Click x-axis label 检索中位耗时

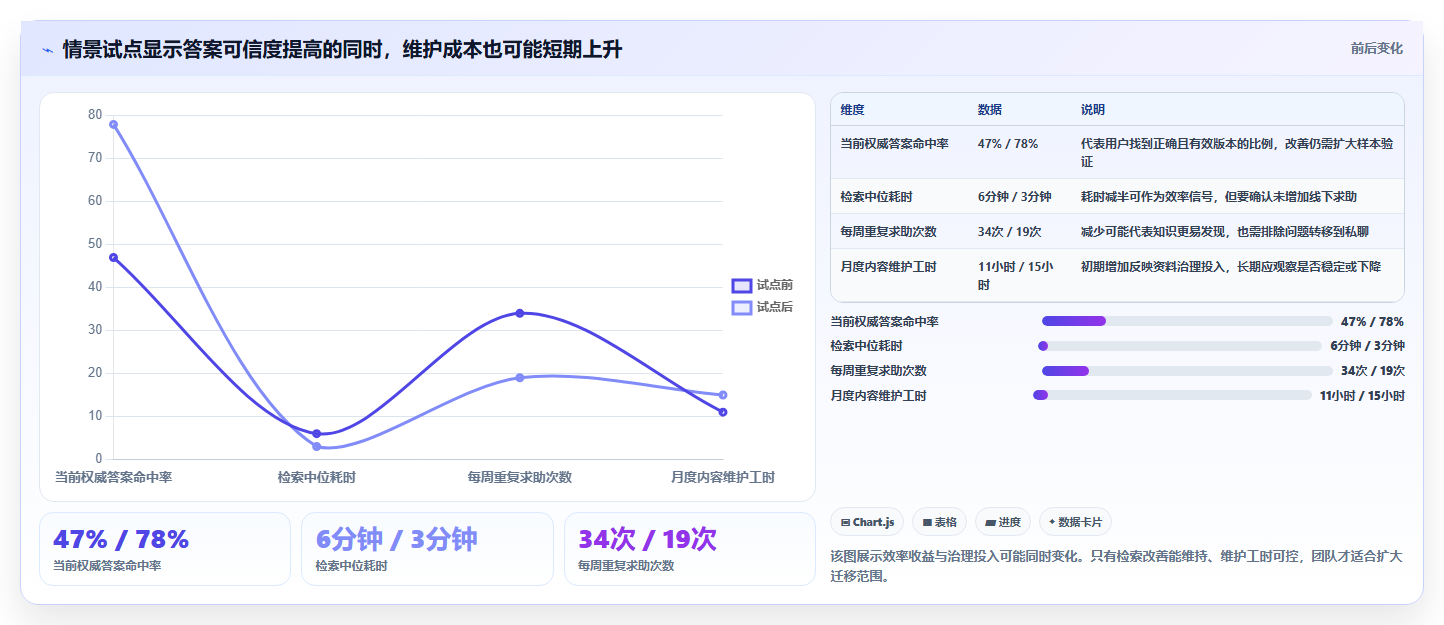click(x=316, y=477)
